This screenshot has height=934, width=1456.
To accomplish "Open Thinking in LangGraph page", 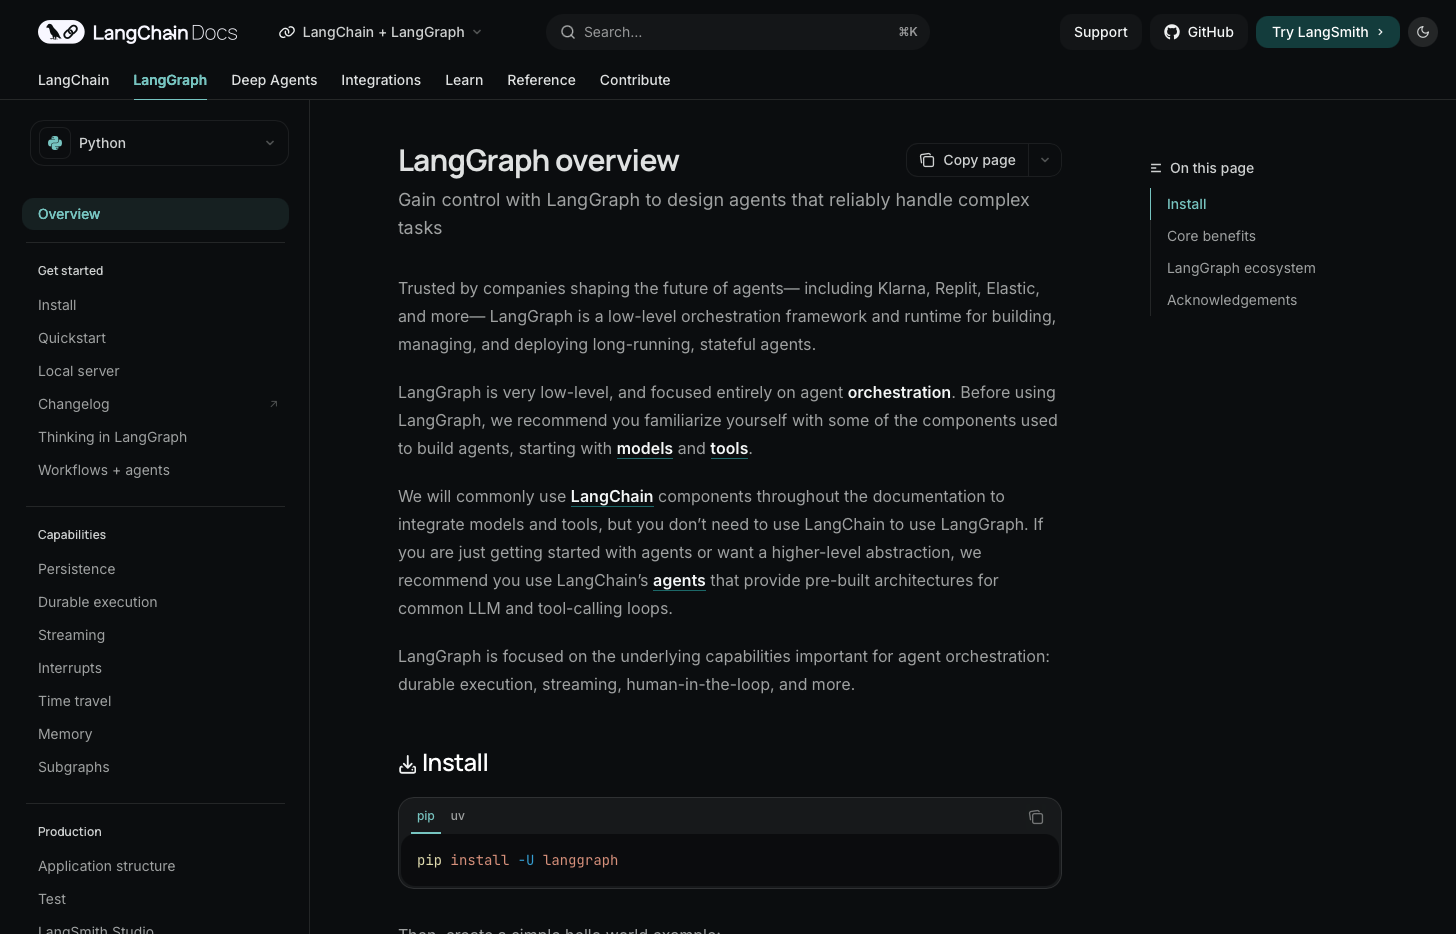I will 113,437.
